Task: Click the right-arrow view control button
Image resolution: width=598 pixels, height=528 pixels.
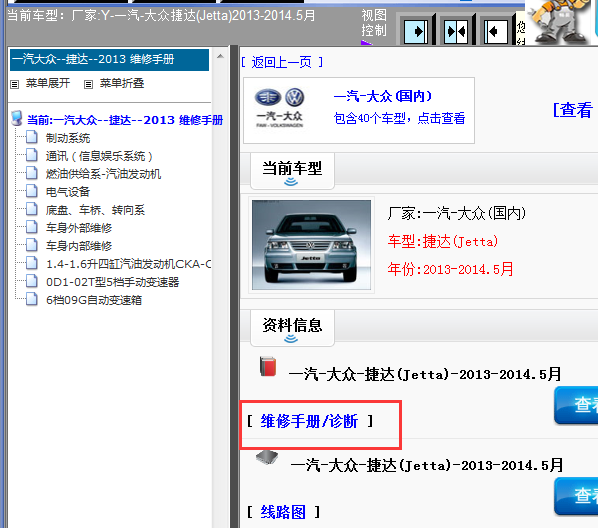Action: 416,31
